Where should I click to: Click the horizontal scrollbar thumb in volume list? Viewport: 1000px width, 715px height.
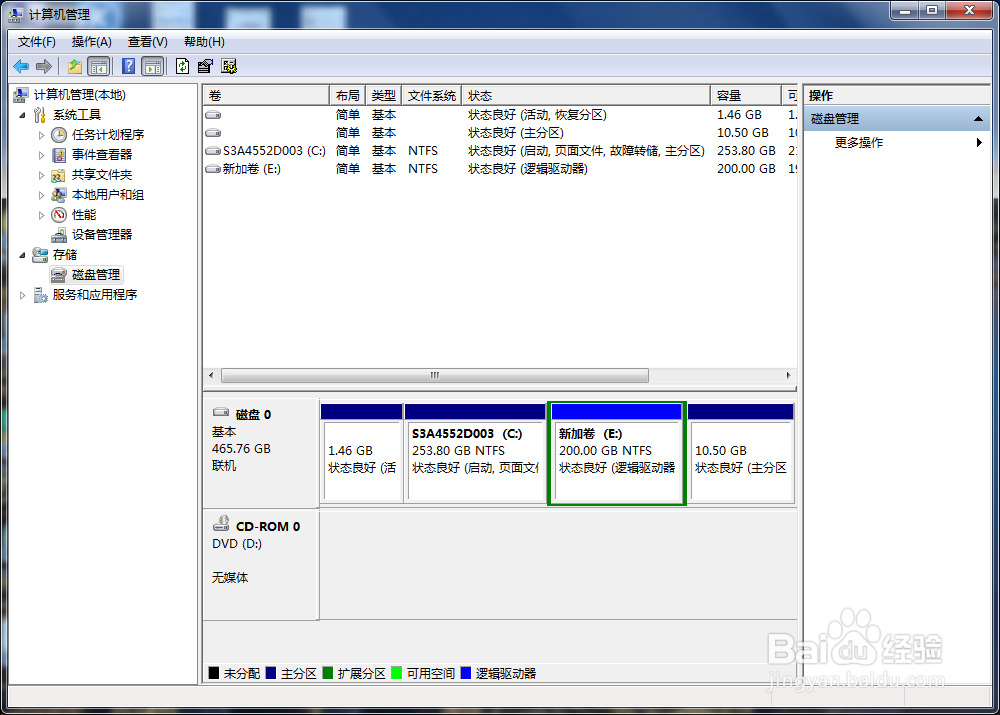[x=435, y=376]
